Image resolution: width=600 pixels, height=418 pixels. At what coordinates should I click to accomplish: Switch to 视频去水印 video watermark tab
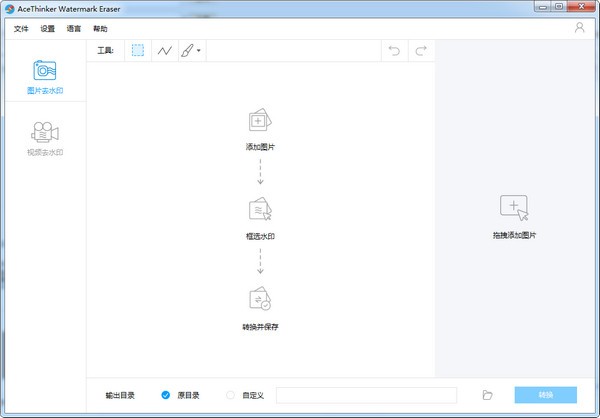(x=44, y=136)
